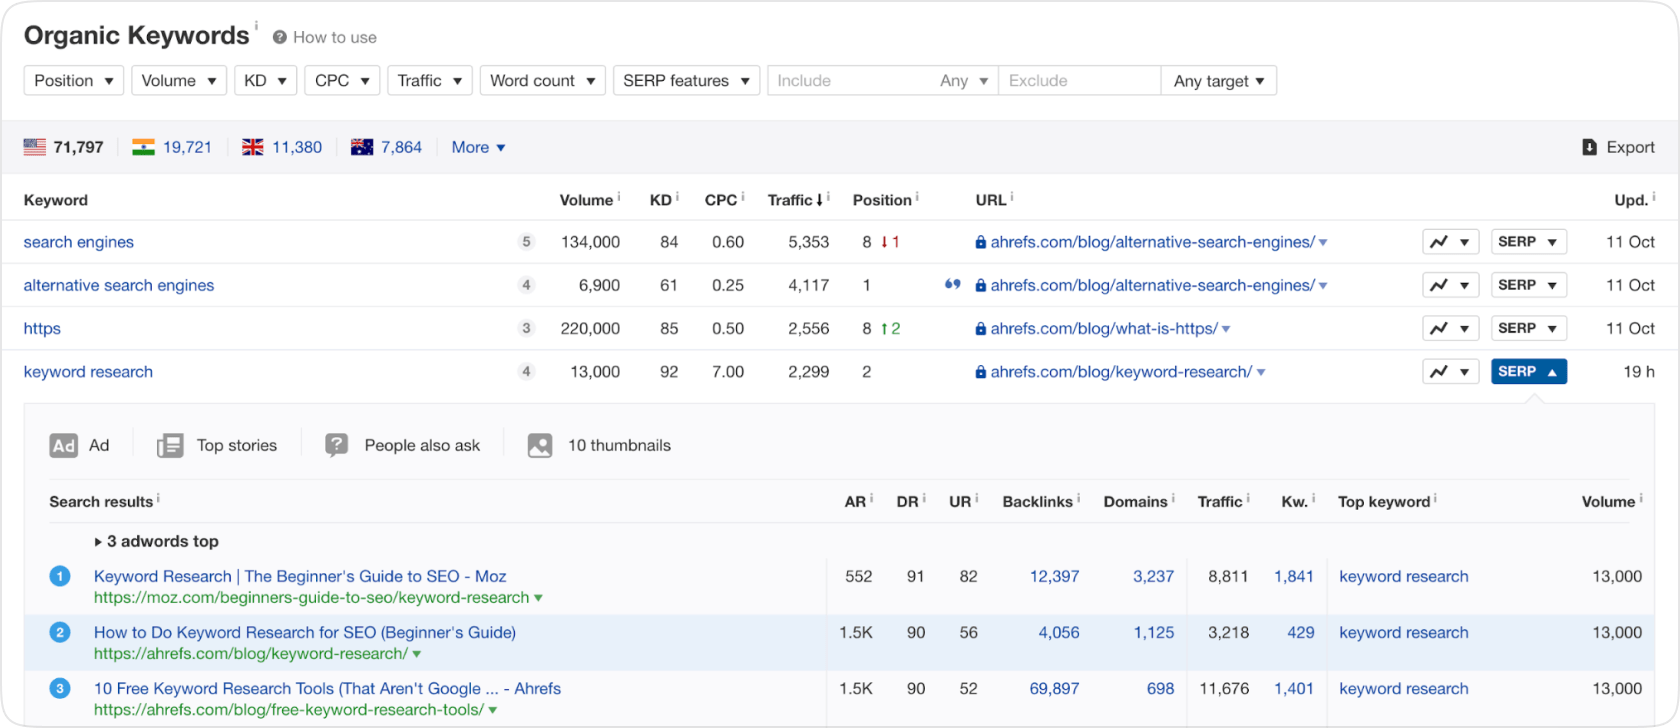
Task: Click the Include keyword input field
Action: coord(850,81)
